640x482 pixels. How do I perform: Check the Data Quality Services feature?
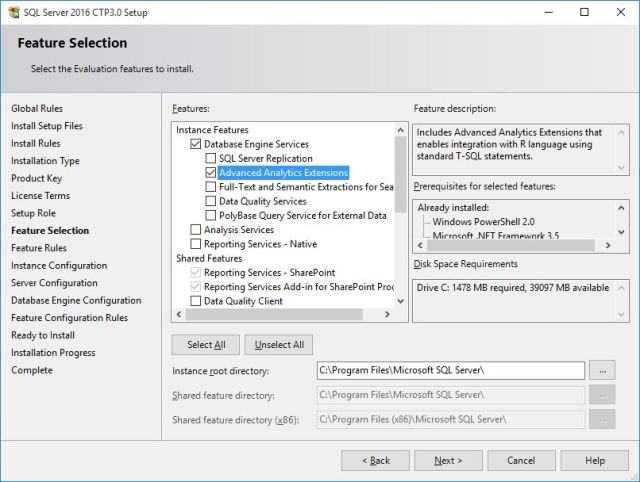tap(210, 201)
